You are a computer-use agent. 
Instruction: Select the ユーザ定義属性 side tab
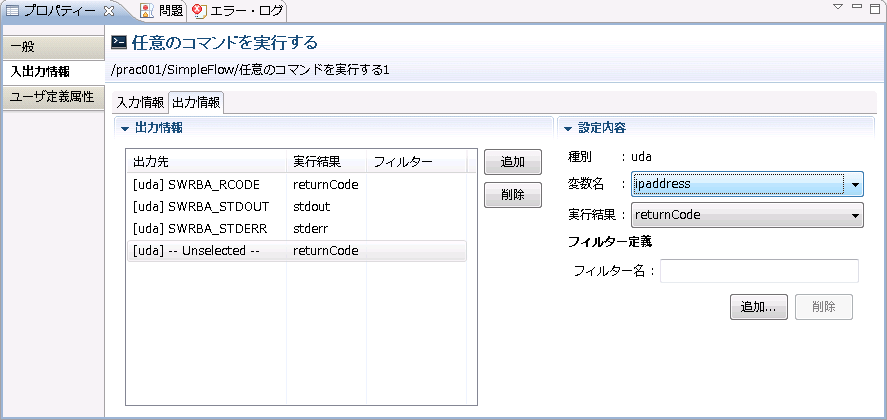coord(52,97)
